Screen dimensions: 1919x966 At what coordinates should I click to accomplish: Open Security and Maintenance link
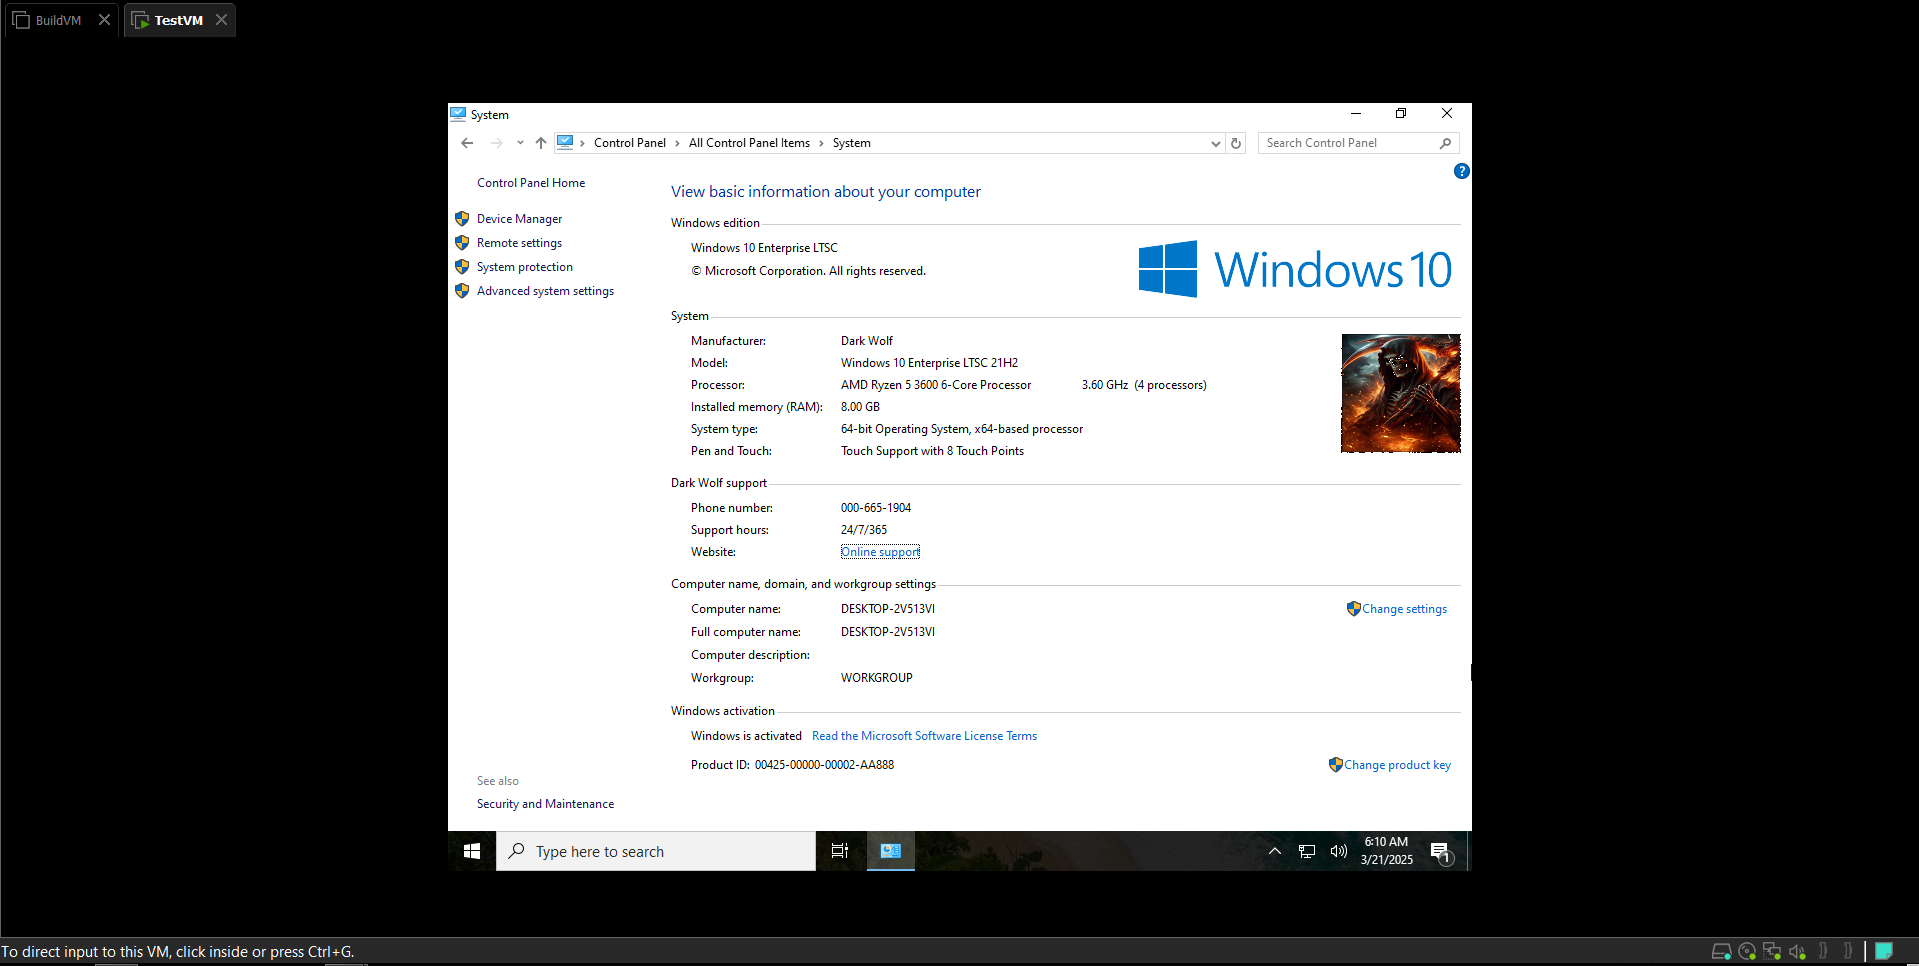[x=545, y=804]
